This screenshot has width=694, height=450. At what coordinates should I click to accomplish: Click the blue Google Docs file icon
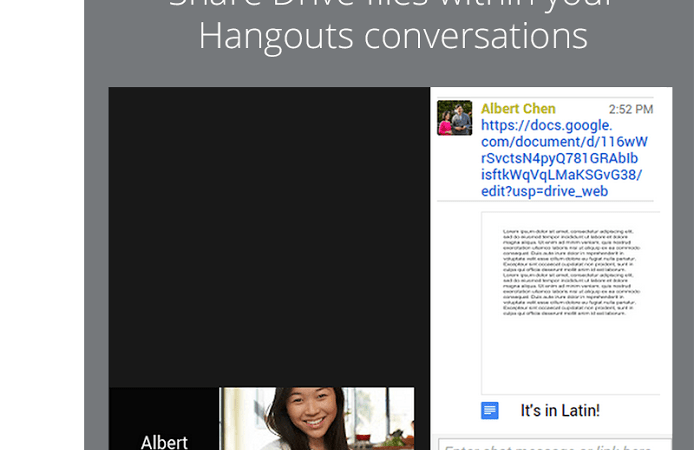pos(490,411)
